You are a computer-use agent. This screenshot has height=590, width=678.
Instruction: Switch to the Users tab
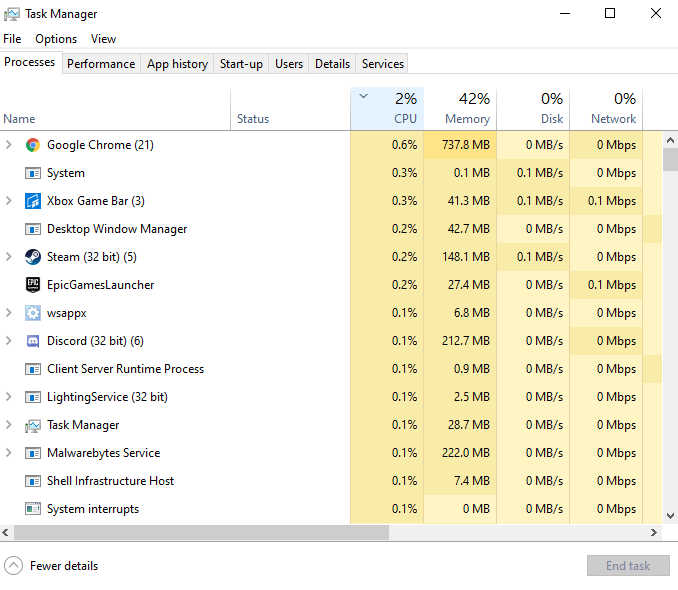(289, 64)
